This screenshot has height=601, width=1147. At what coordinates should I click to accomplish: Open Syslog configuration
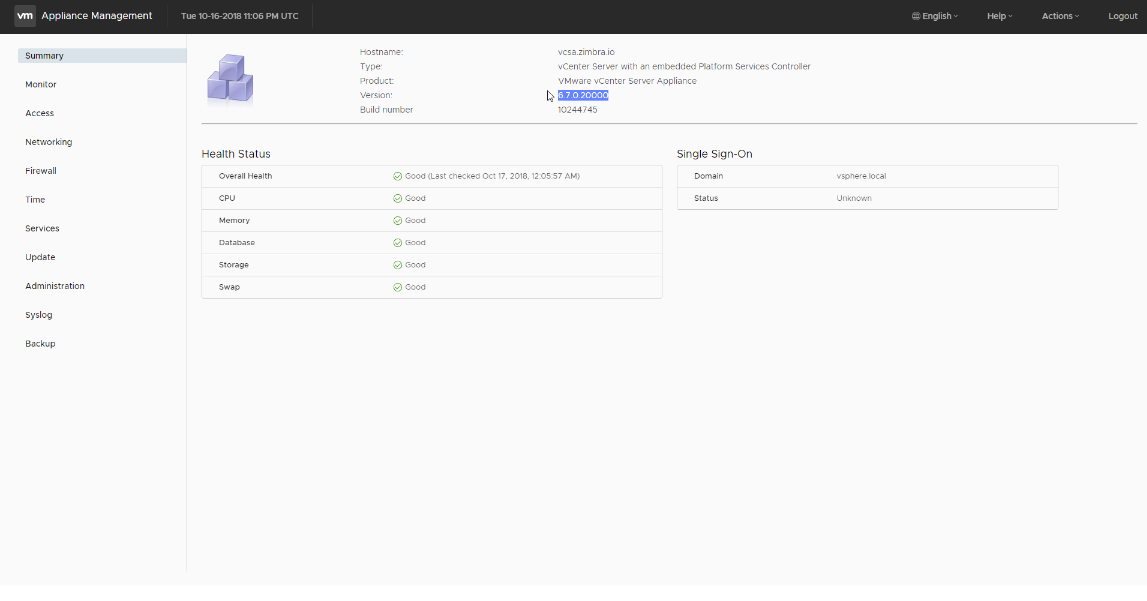click(x=39, y=315)
